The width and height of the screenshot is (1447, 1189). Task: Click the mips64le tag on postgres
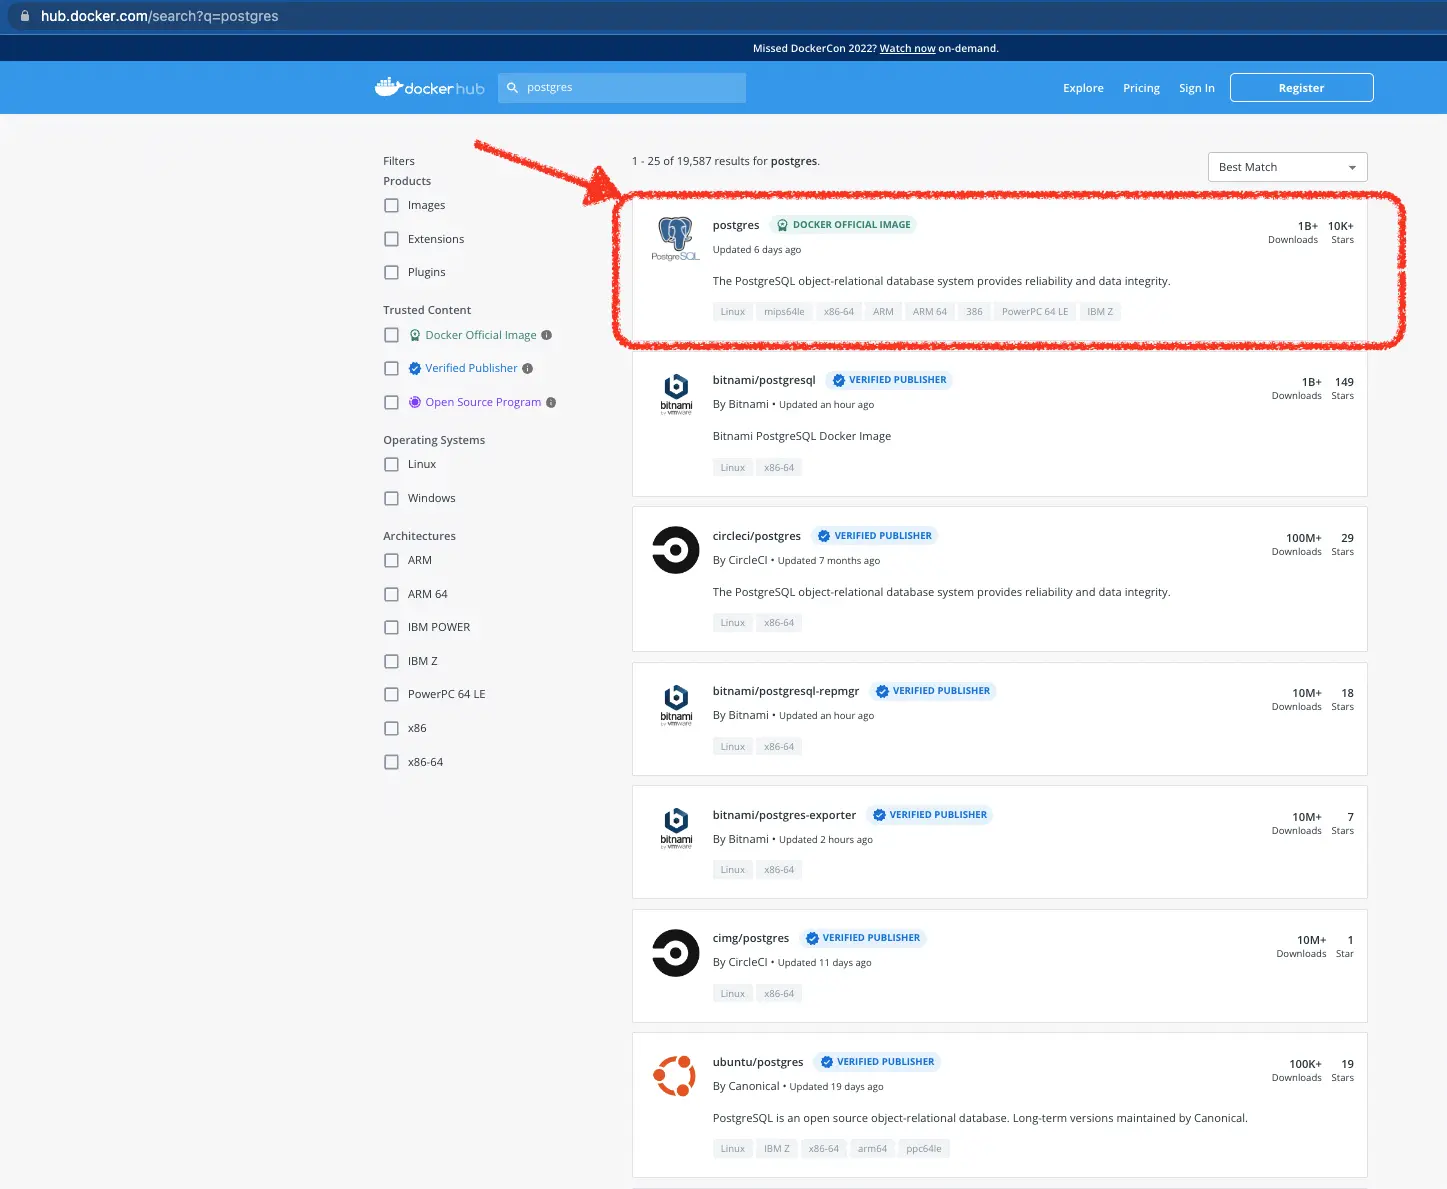pyautogui.click(x=784, y=312)
